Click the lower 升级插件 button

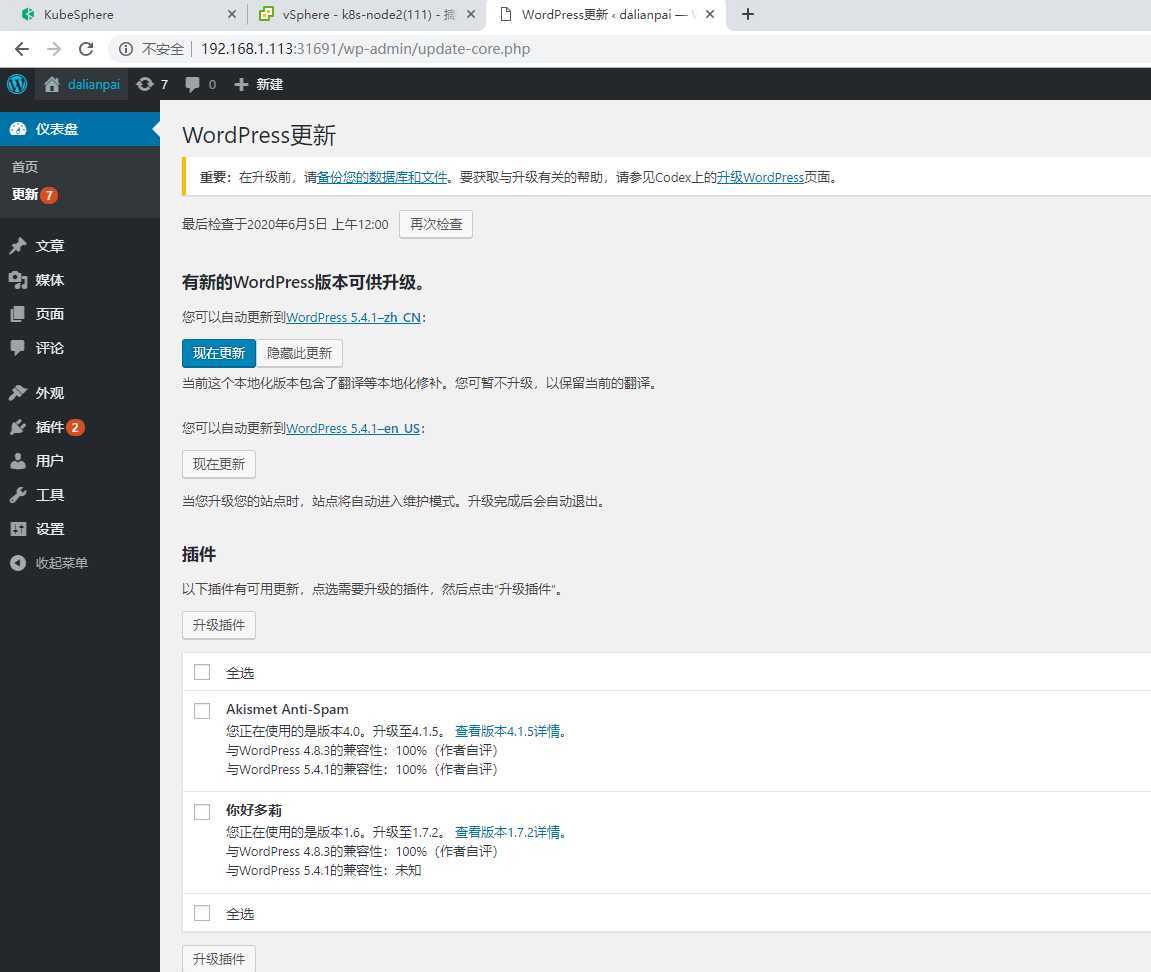(x=219, y=959)
